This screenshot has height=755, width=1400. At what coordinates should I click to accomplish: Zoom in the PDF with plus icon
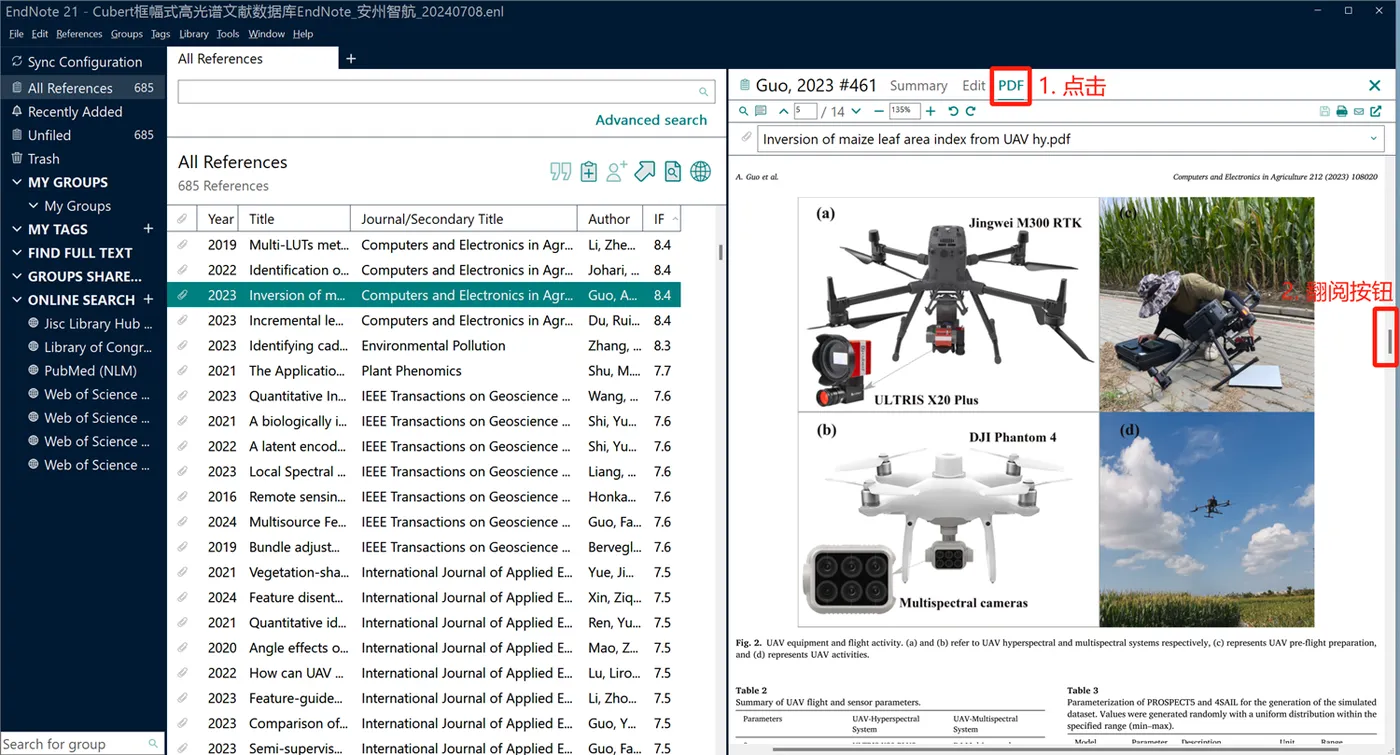coord(931,111)
